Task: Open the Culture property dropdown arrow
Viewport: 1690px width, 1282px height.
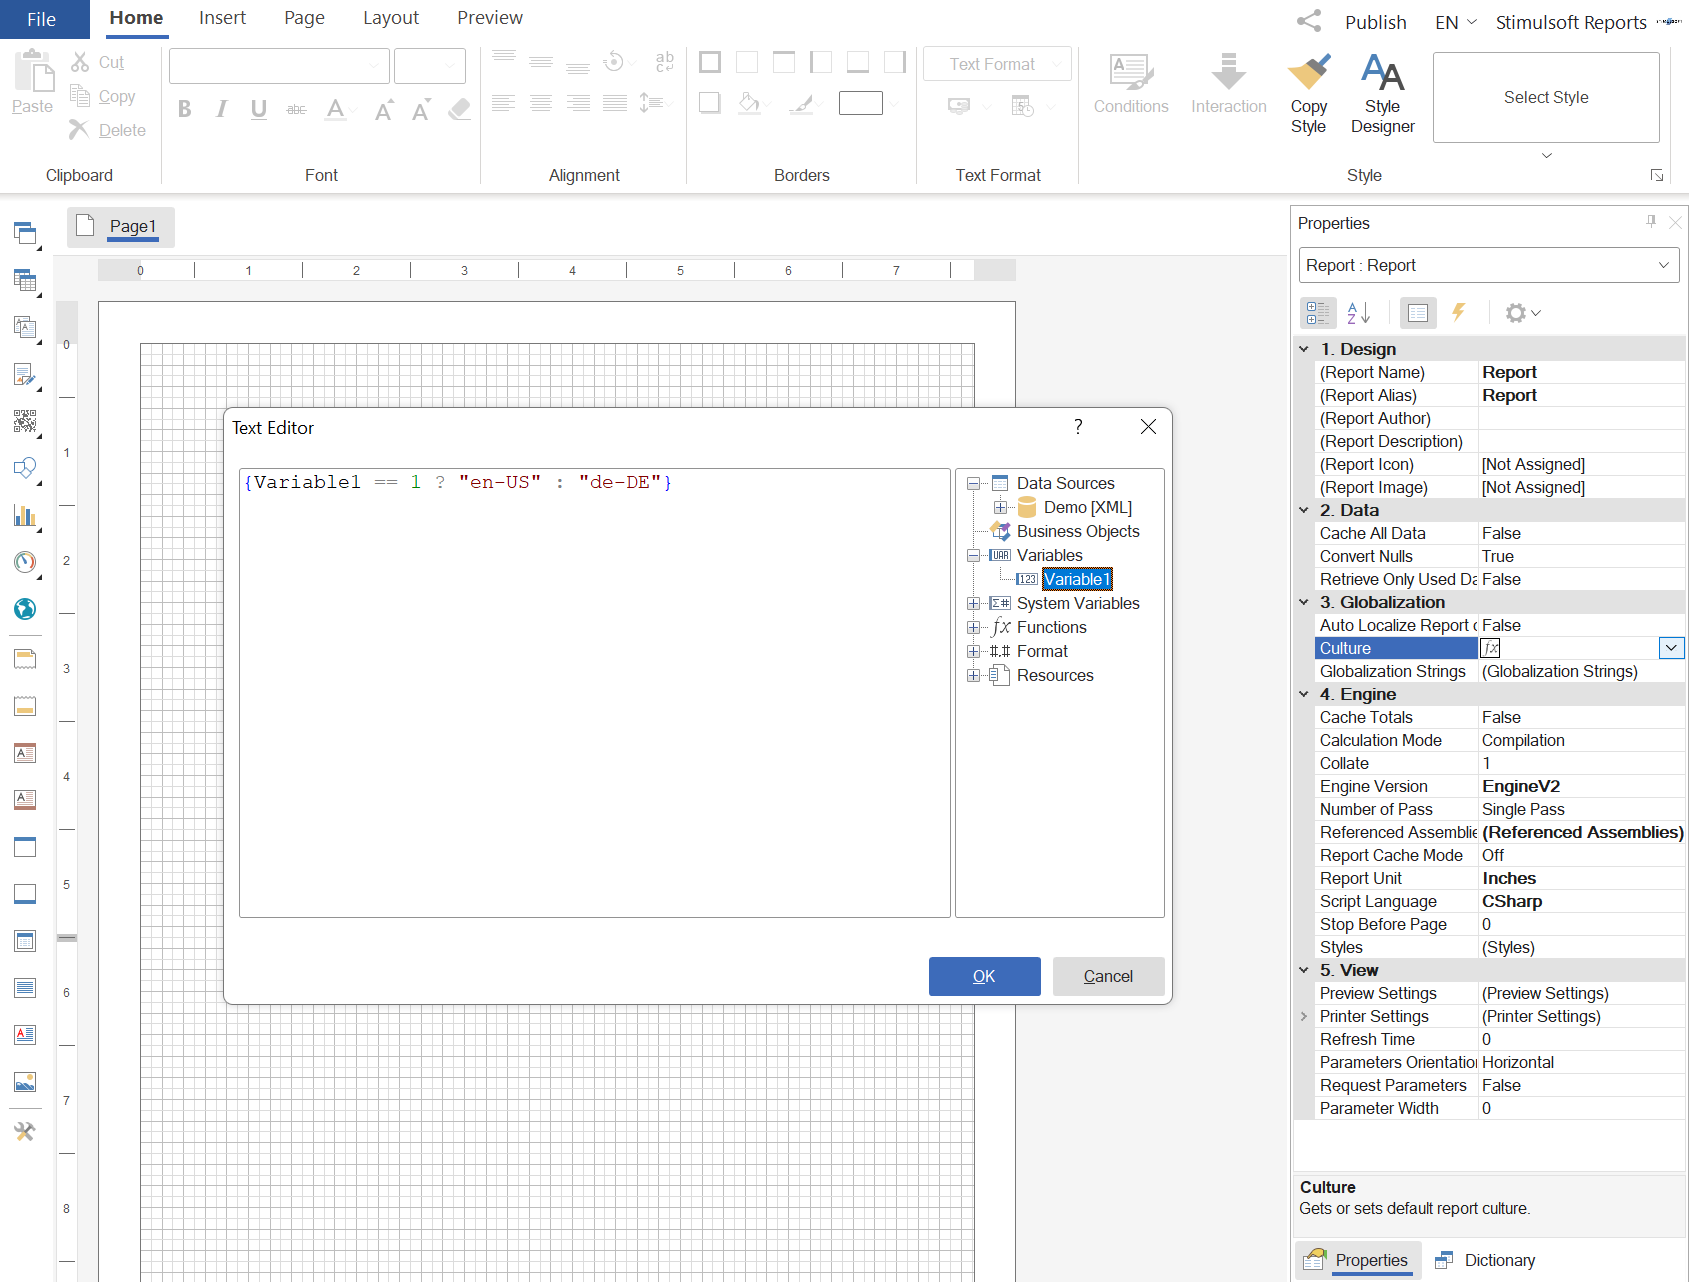Action: coord(1671,648)
